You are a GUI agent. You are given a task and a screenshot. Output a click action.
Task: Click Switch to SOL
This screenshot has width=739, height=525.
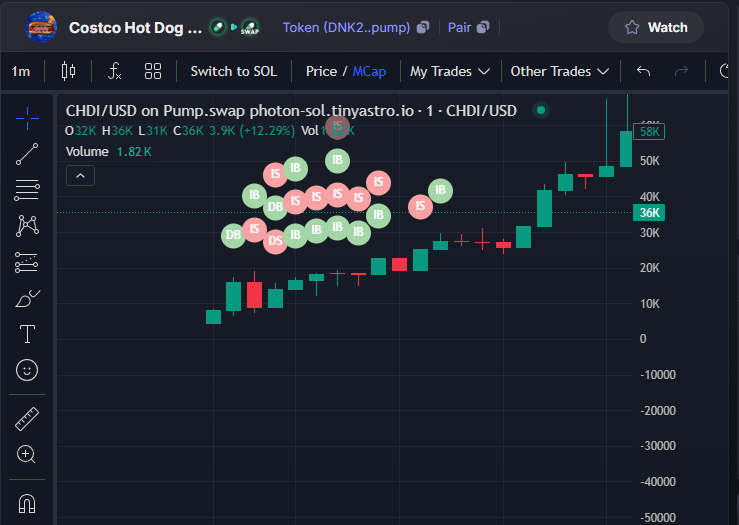(x=234, y=71)
